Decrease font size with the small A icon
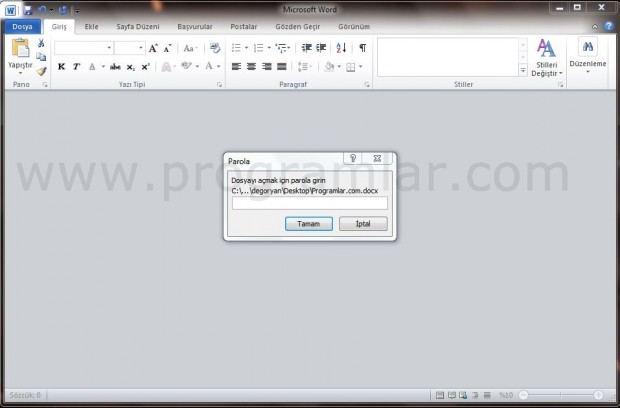 pos(167,48)
